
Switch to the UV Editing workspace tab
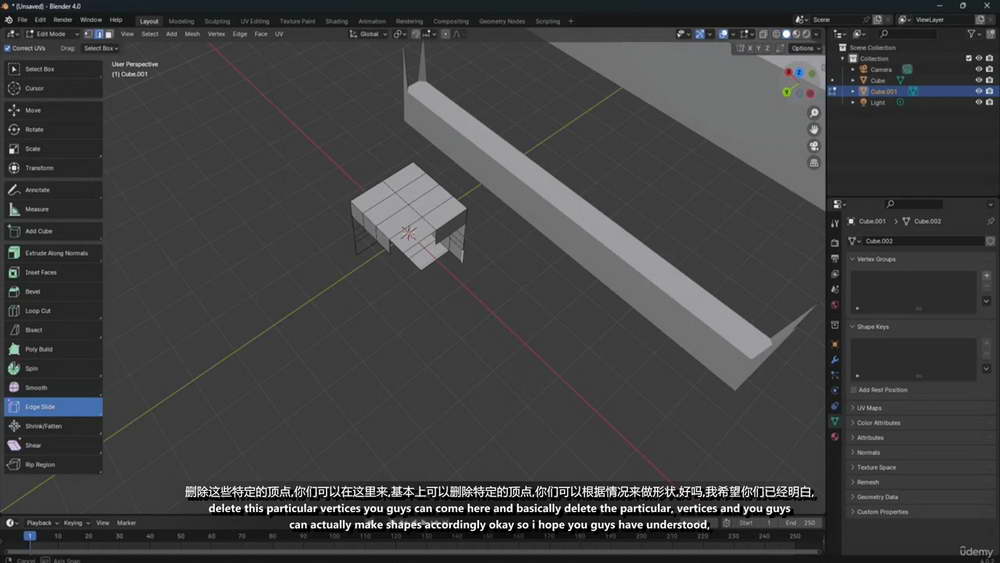254,21
